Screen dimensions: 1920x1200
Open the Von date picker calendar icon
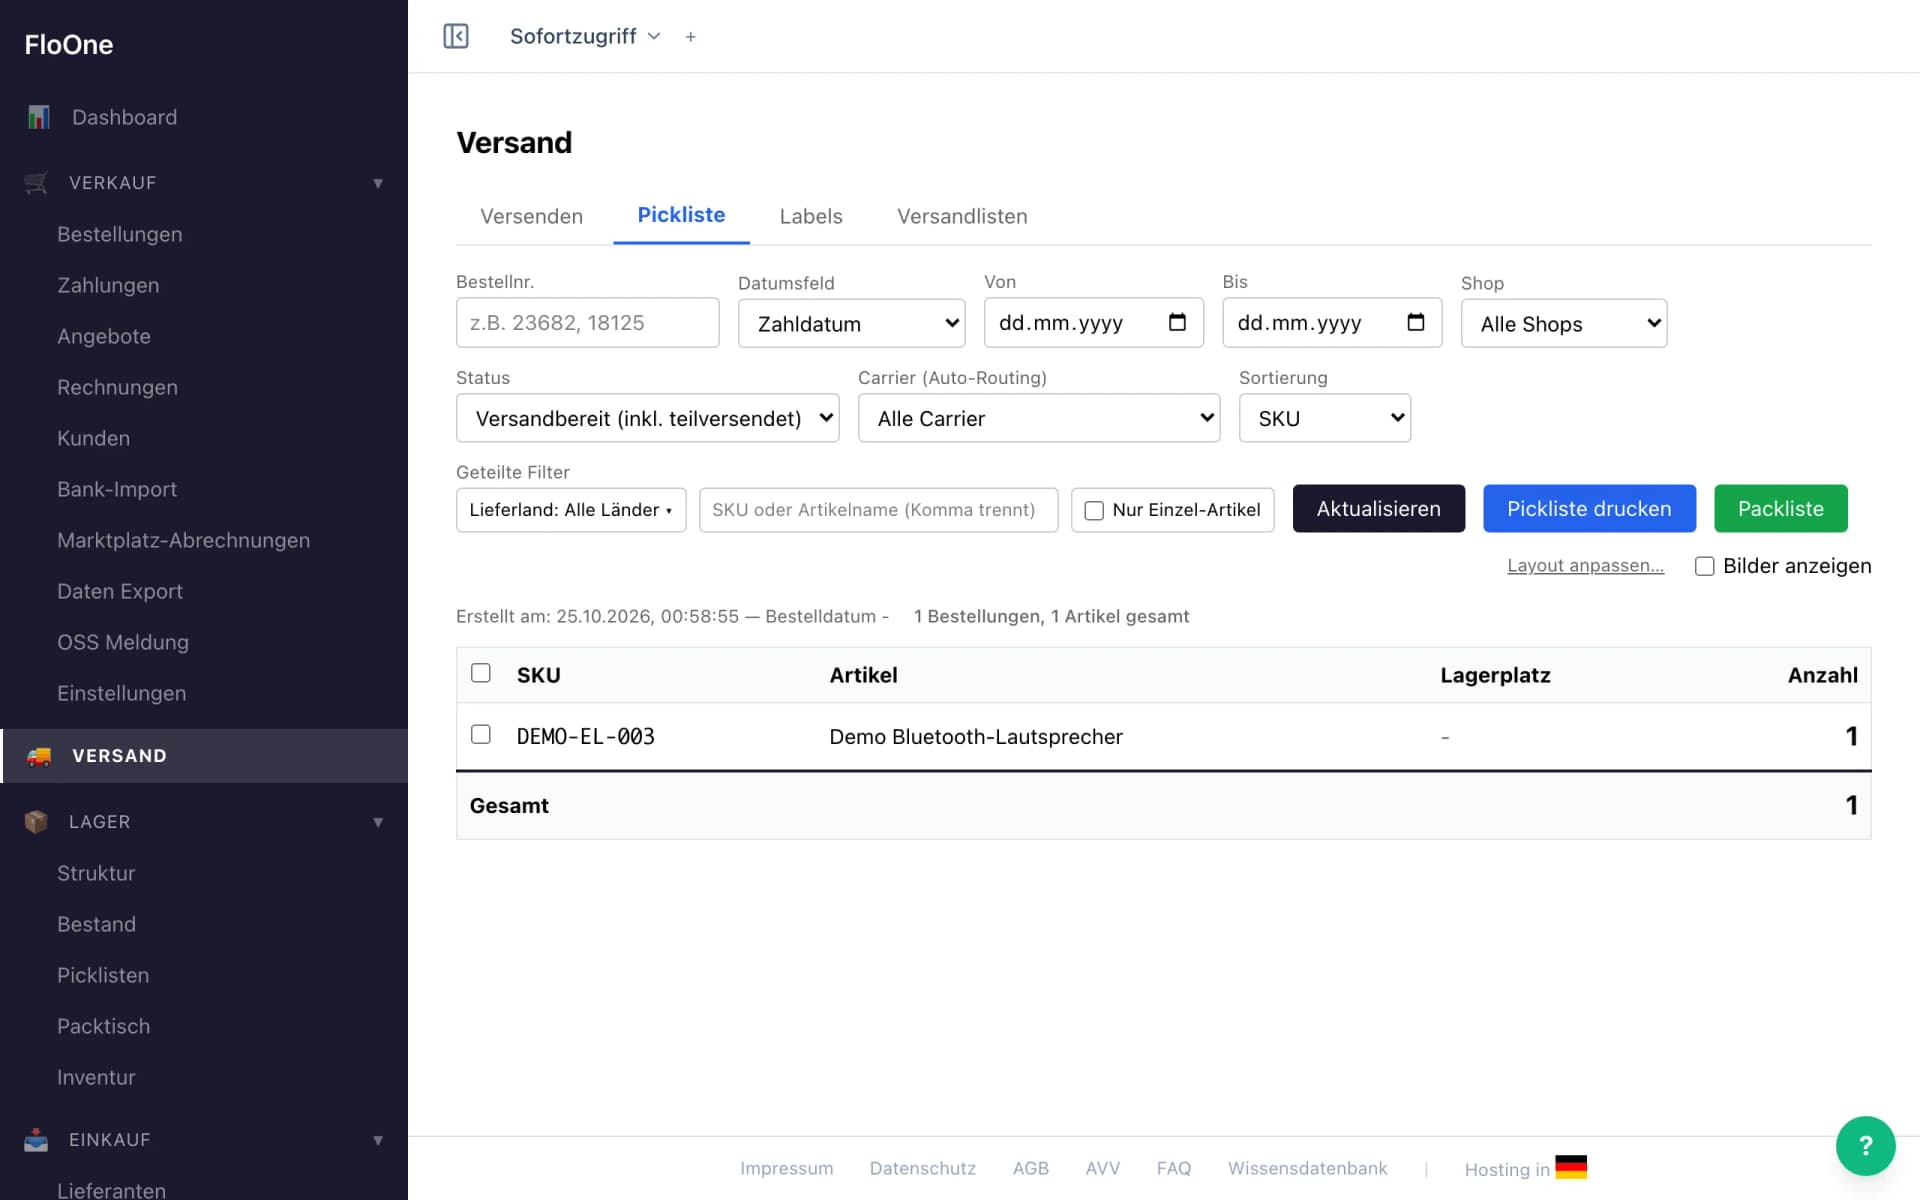(x=1177, y=322)
